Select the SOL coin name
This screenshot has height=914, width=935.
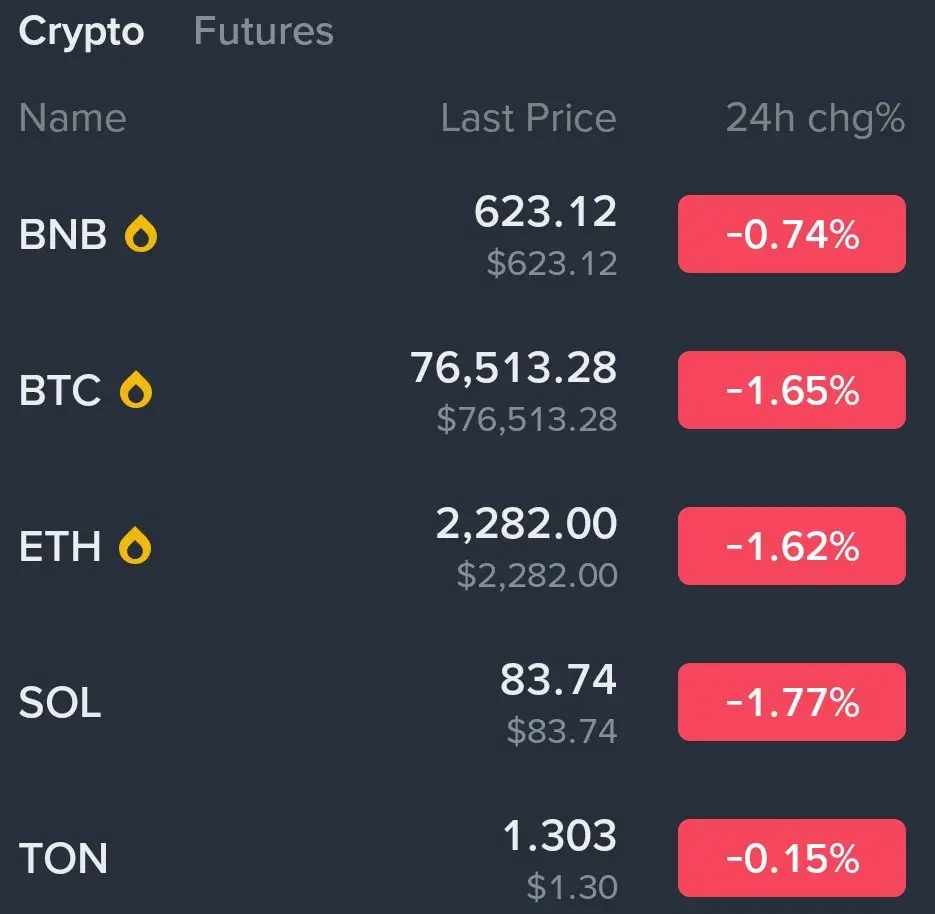pos(60,703)
